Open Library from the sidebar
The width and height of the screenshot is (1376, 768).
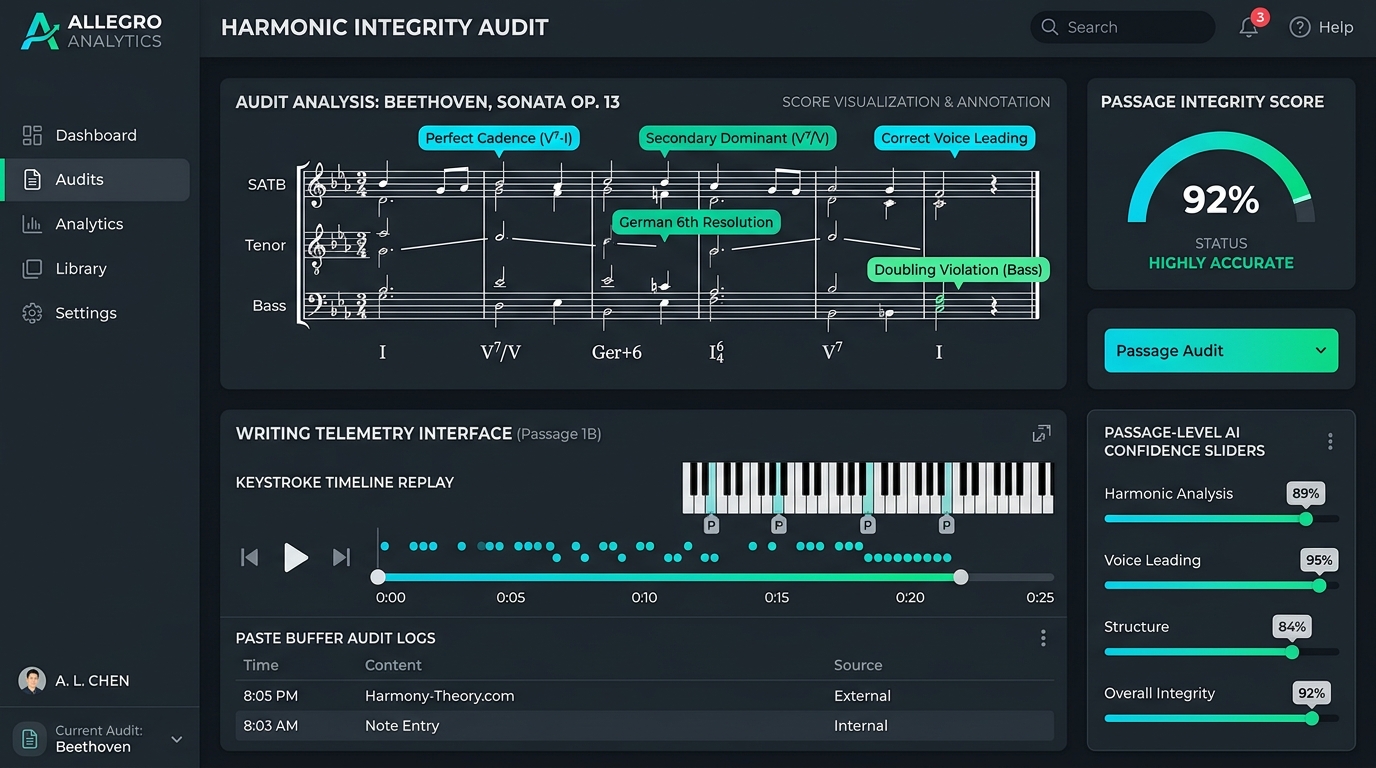point(96,268)
